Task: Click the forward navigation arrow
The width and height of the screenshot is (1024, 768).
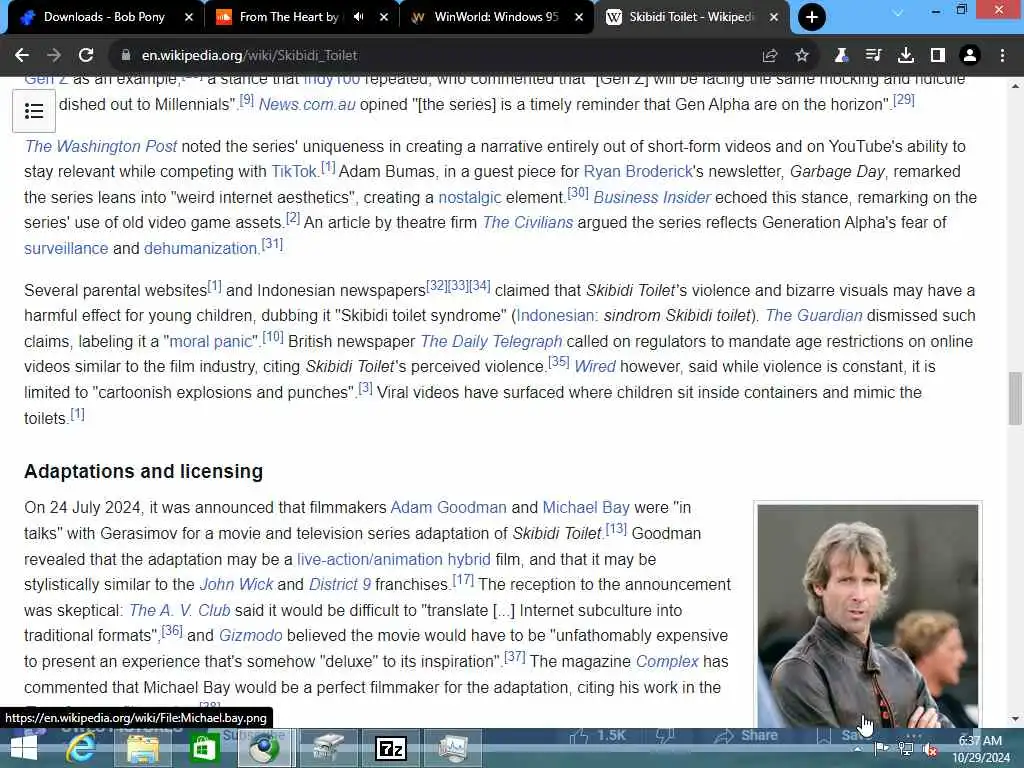Action: pos(54,56)
